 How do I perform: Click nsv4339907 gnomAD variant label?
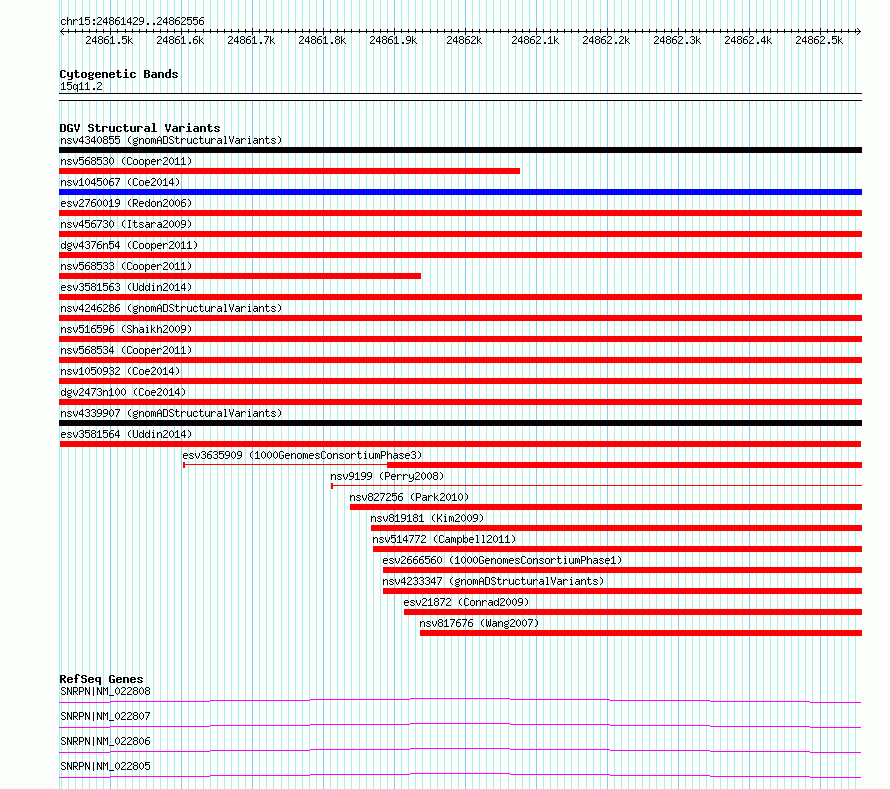[x=171, y=413]
